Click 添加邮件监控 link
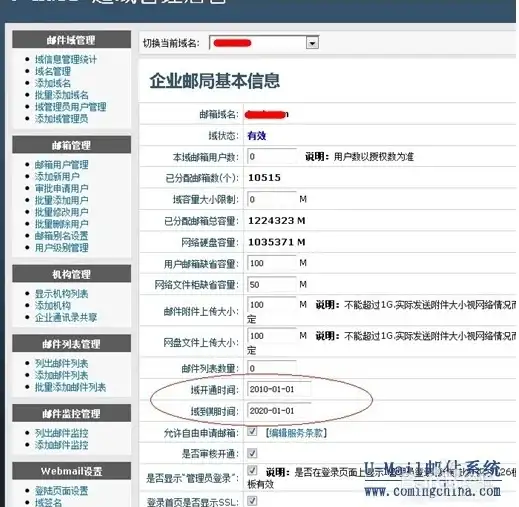The height and width of the screenshot is (507, 519). pyautogui.click(x=61, y=445)
